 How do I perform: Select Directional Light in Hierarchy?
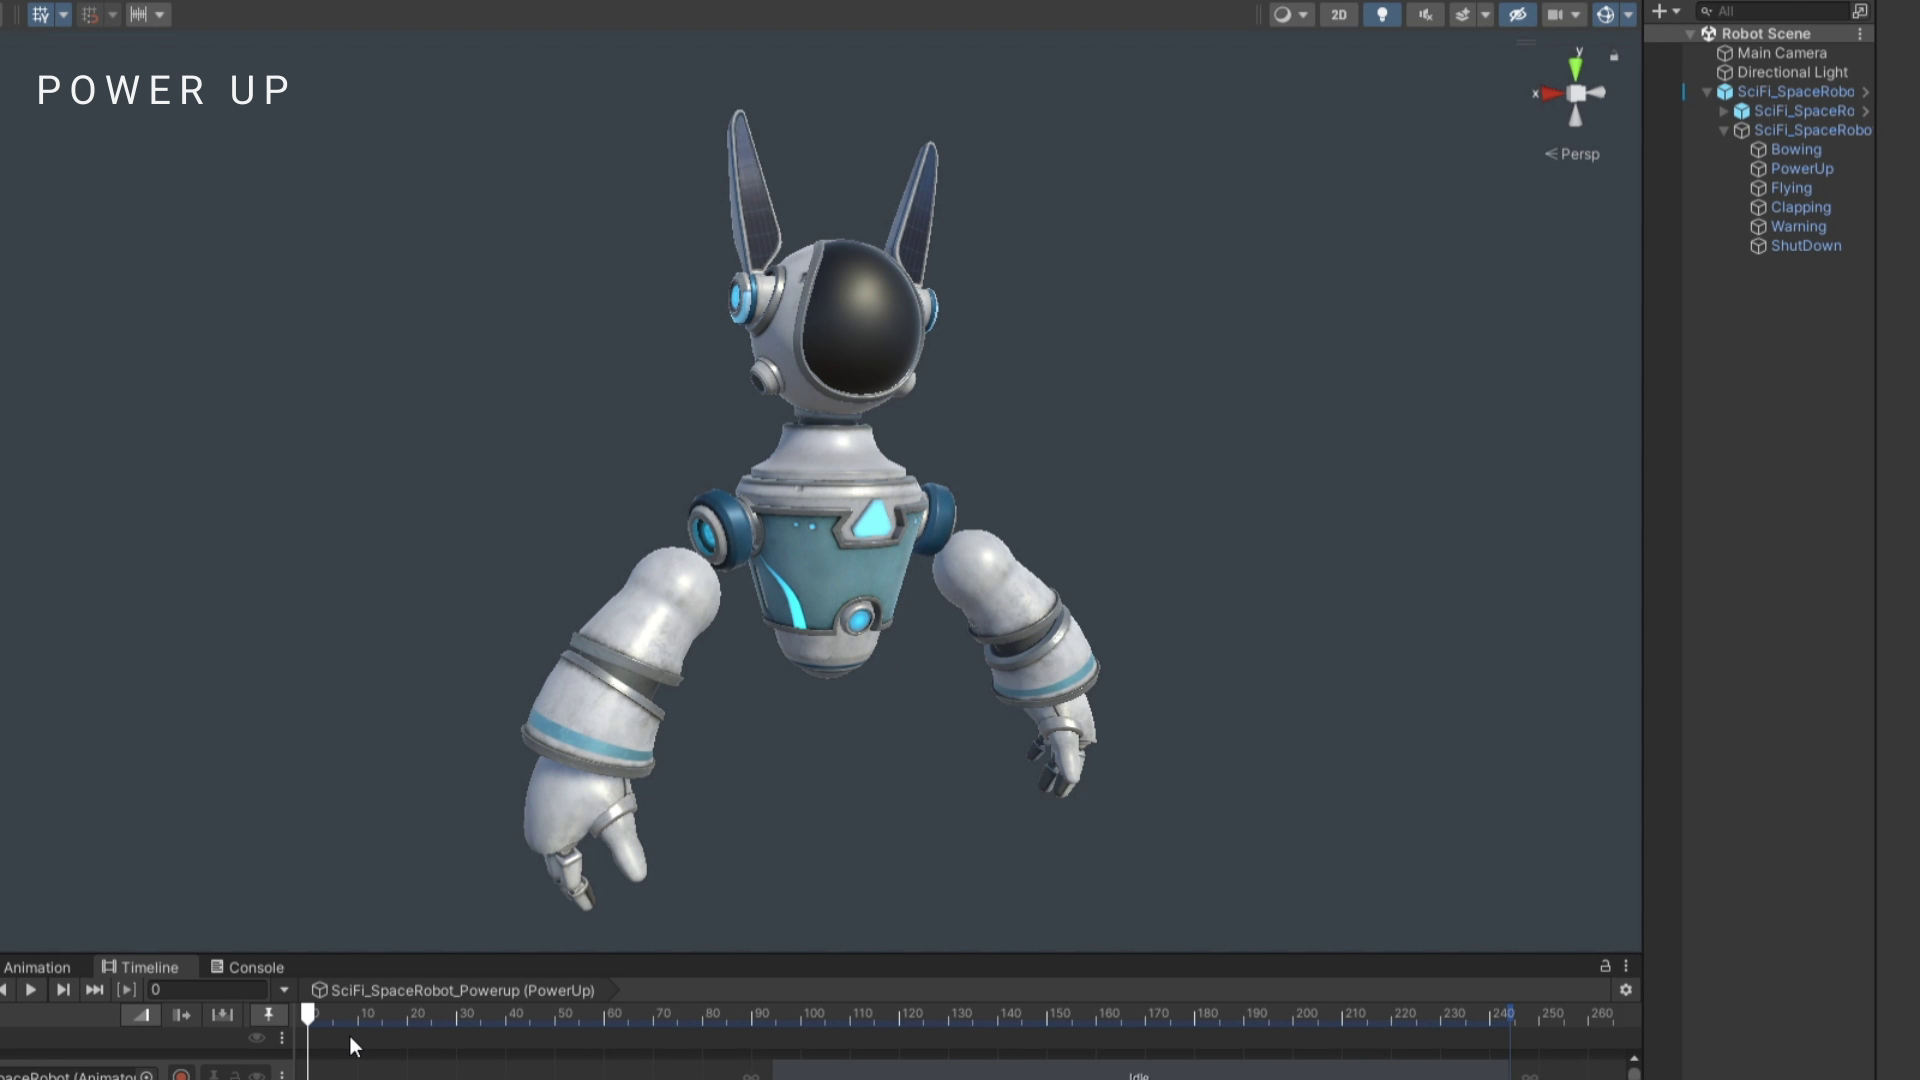(1792, 72)
